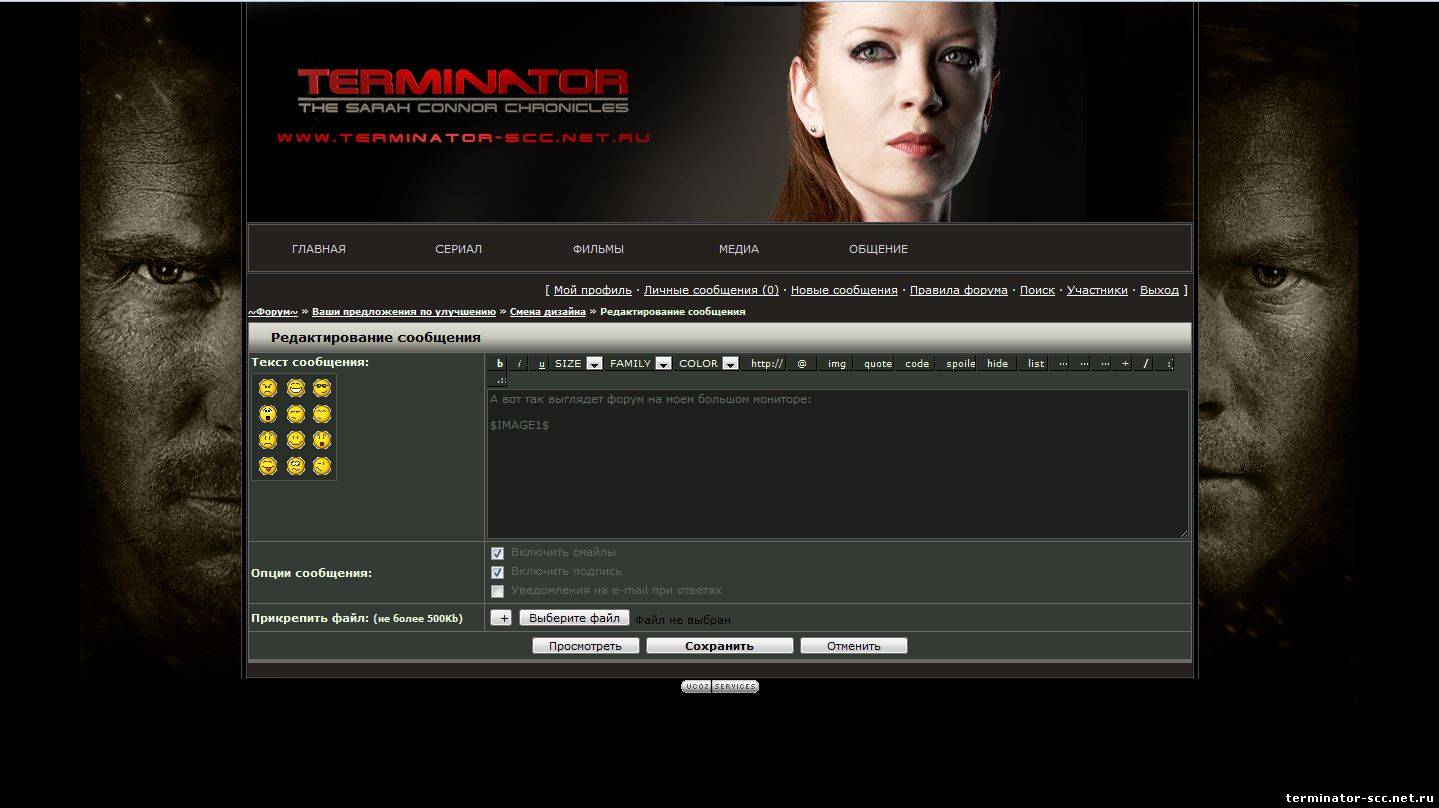Open the ГЛАВНАЯ menu item
1439x808 pixels.
[x=319, y=249]
